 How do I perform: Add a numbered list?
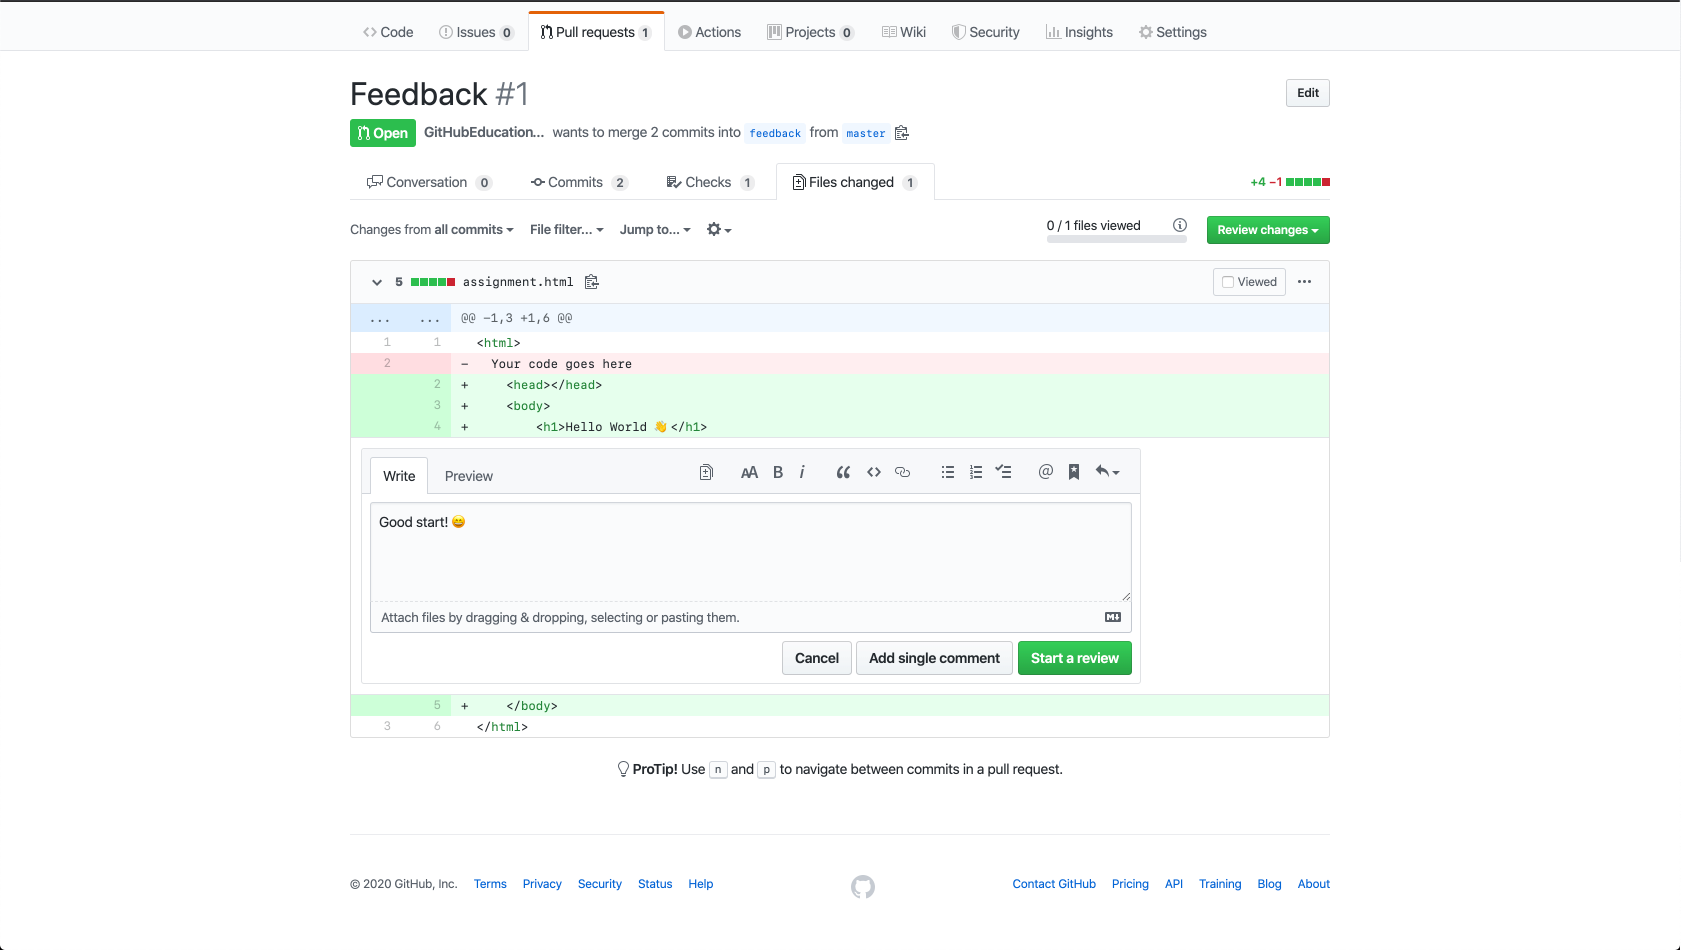click(x=976, y=473)
